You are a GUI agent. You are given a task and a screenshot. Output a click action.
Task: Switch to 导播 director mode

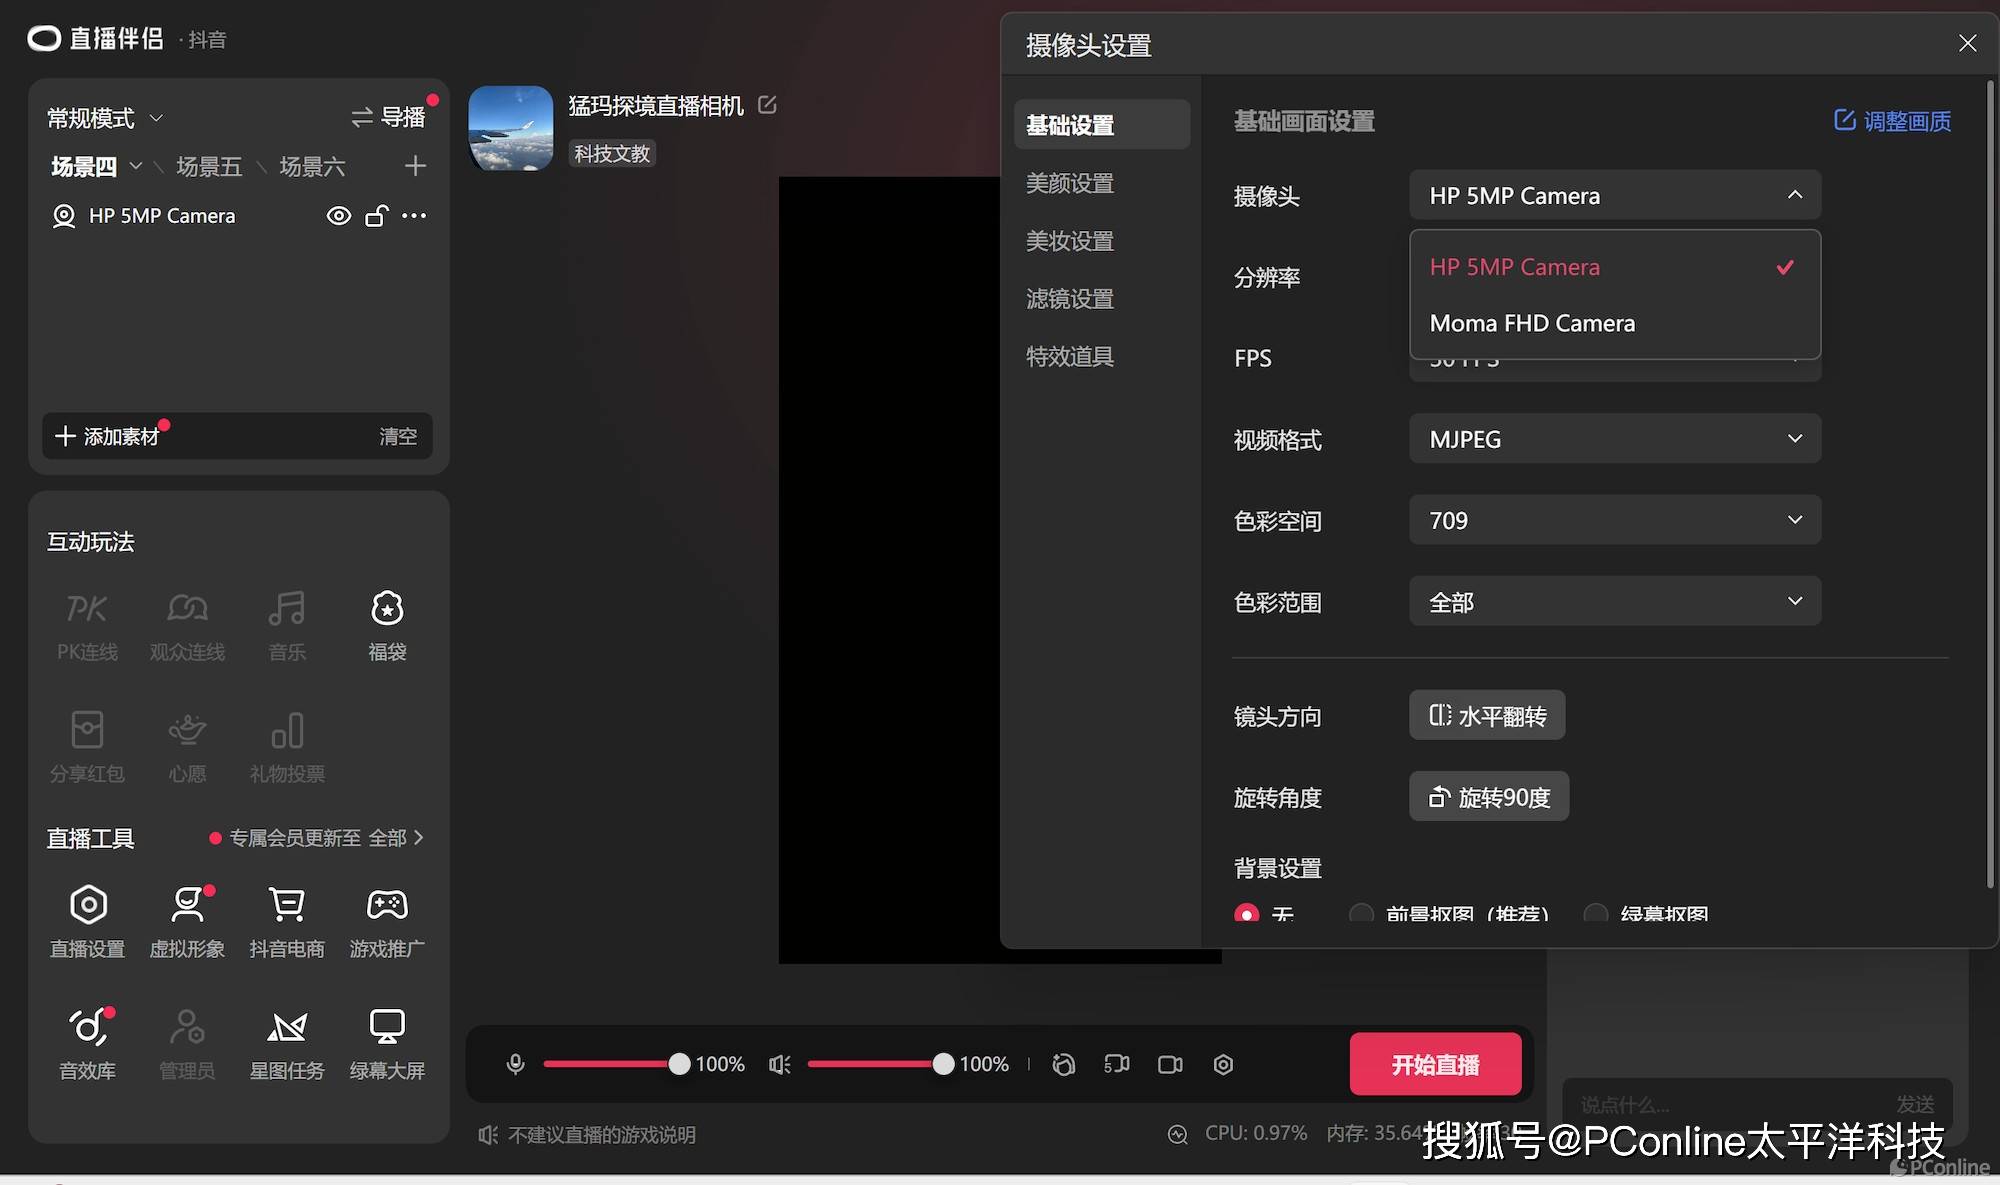coord(389,117)
